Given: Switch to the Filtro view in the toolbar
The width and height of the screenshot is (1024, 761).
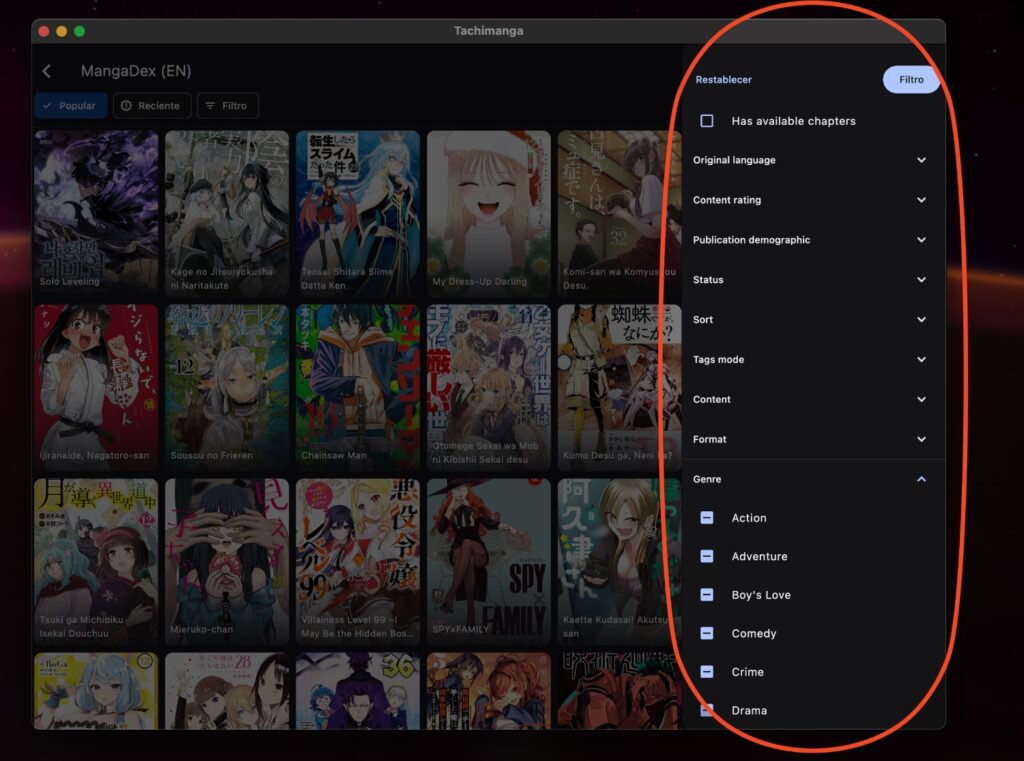Looking at the screenshot, I should pyautogui.click(x=910, y=79).
